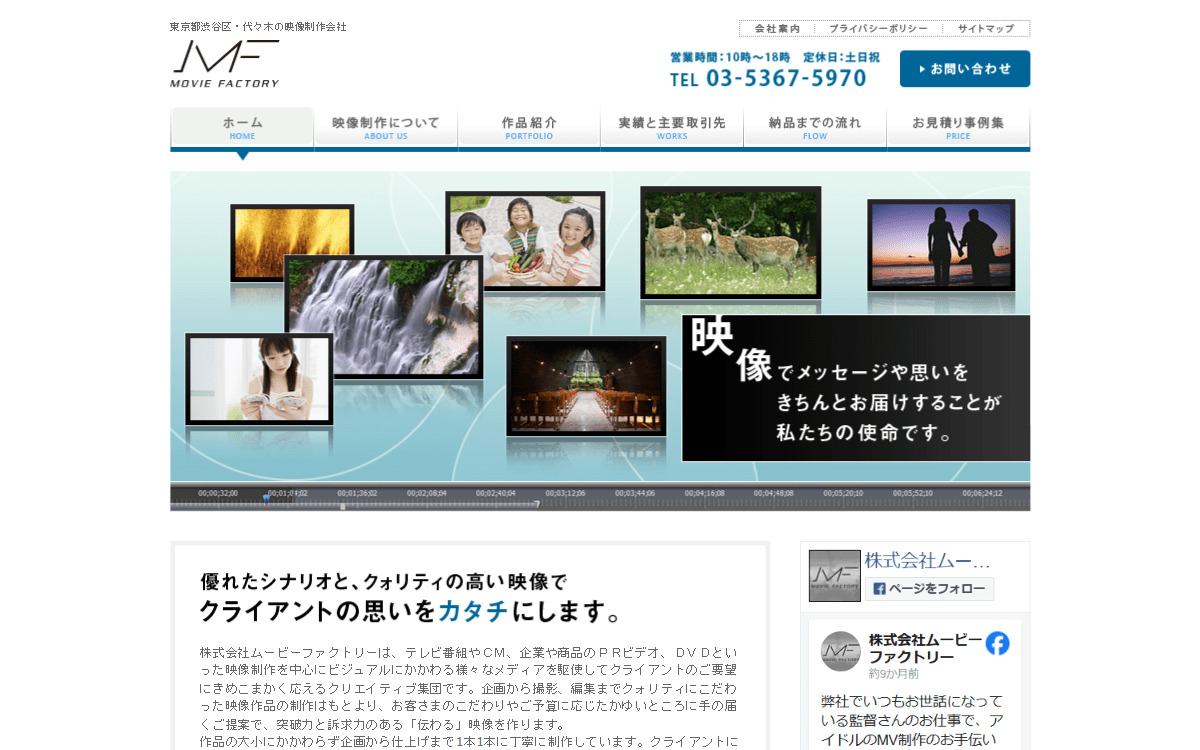Viewport: 1200px width, 750px height.
Task: Click the woman reading thumbnail
Action: [259, 379]
